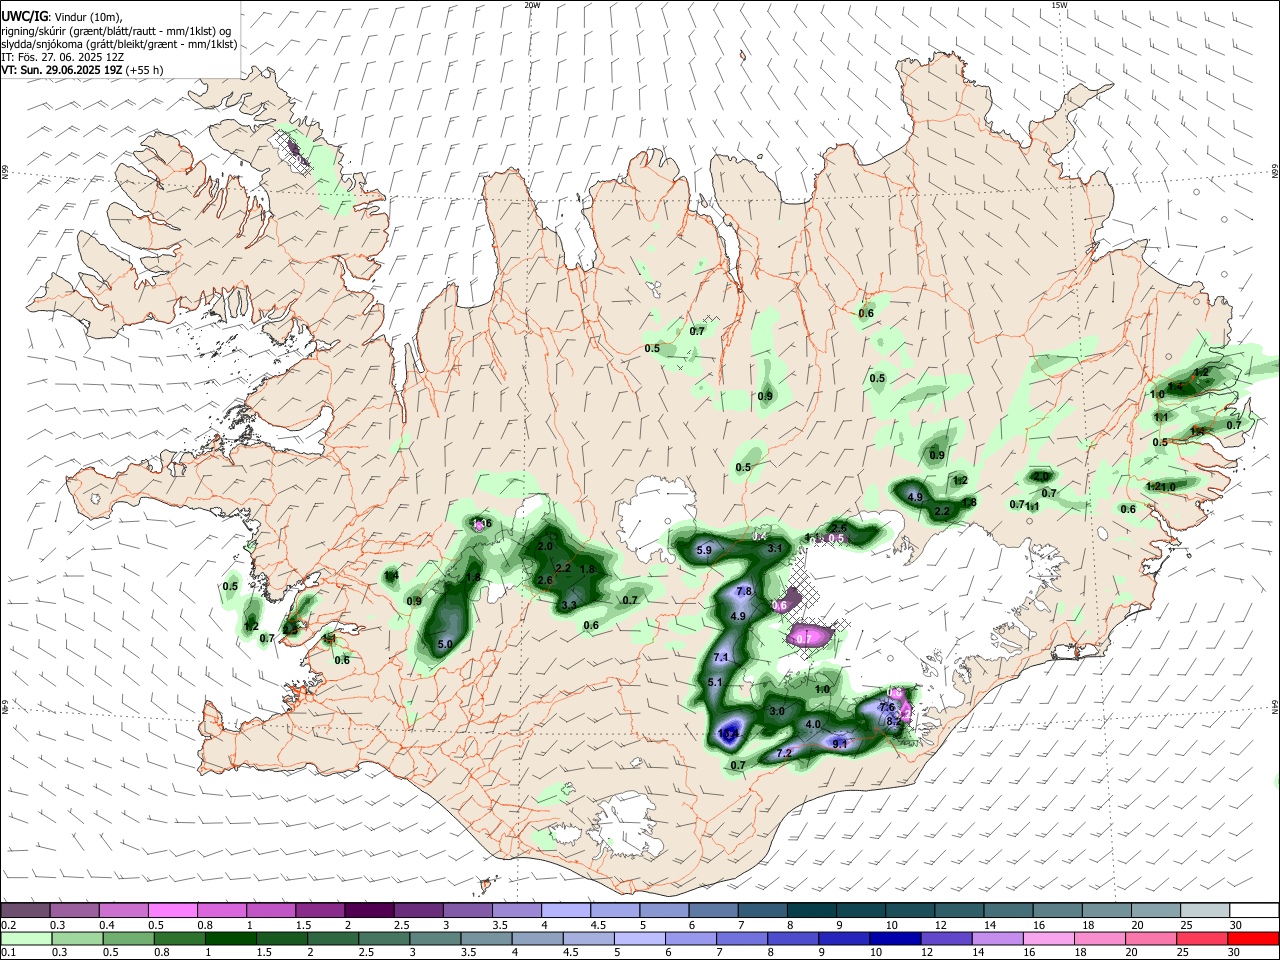Click the grey-purple 0.2 snow legend swatch

pyautogui.click(x=25, y=910)
